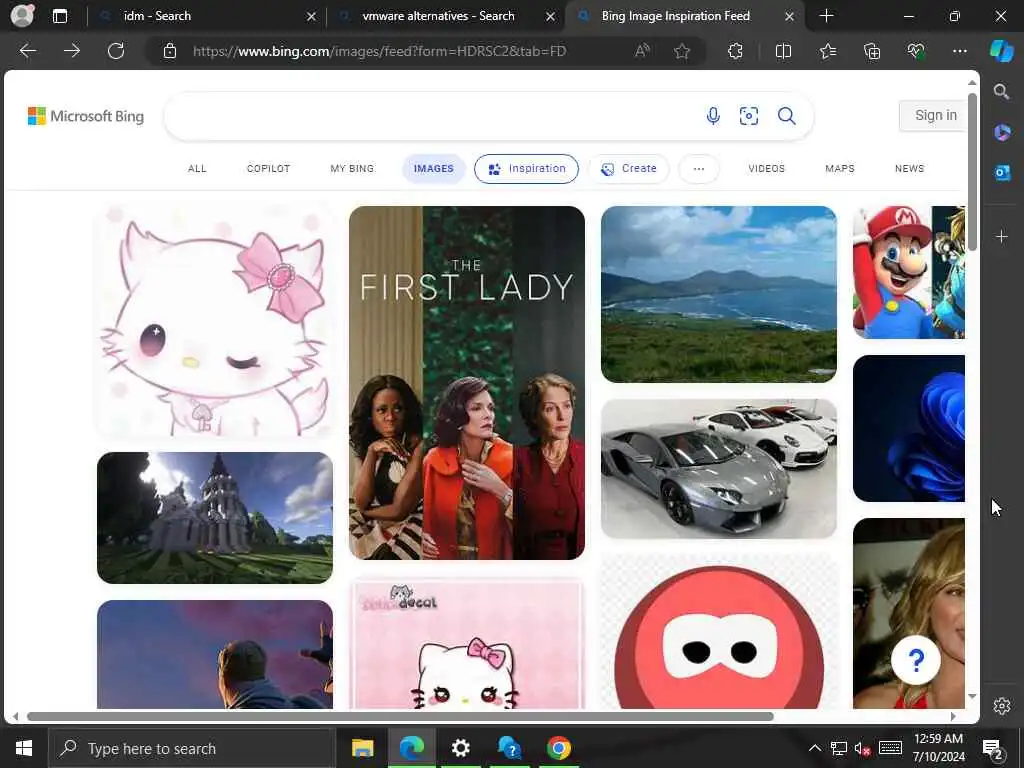Open MAPS category
Image resolution: width=1024 pixels, height=768 pixels.
[x=840, y=168]
